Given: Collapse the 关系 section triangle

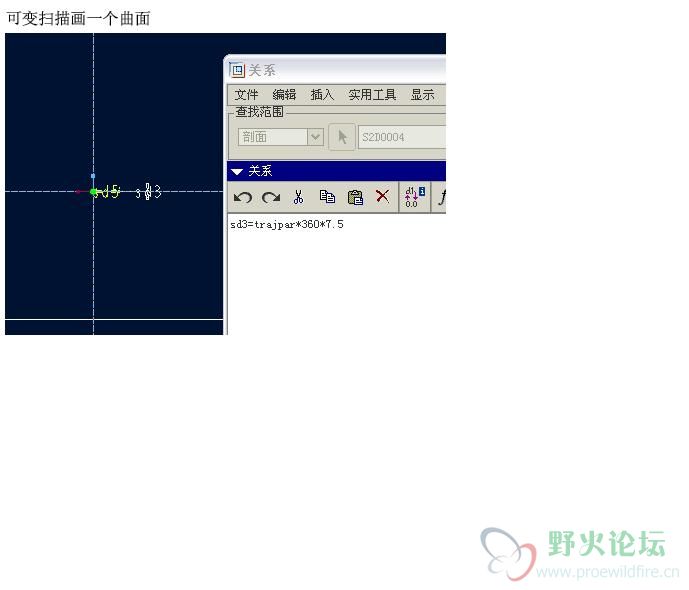Looking at the screenshot, I should (237, 171).
